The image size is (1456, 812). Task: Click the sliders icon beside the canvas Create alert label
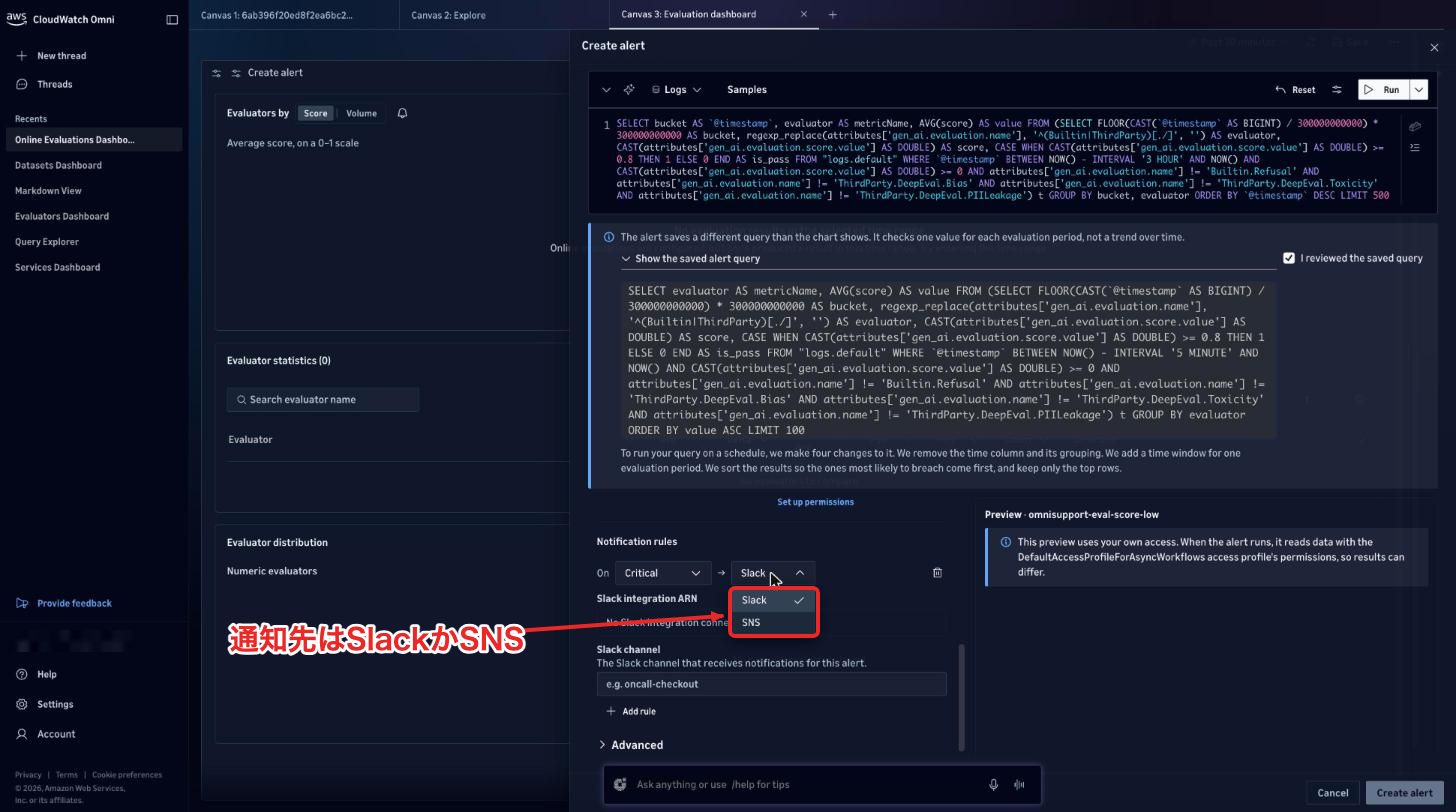(x=236, y=73)
